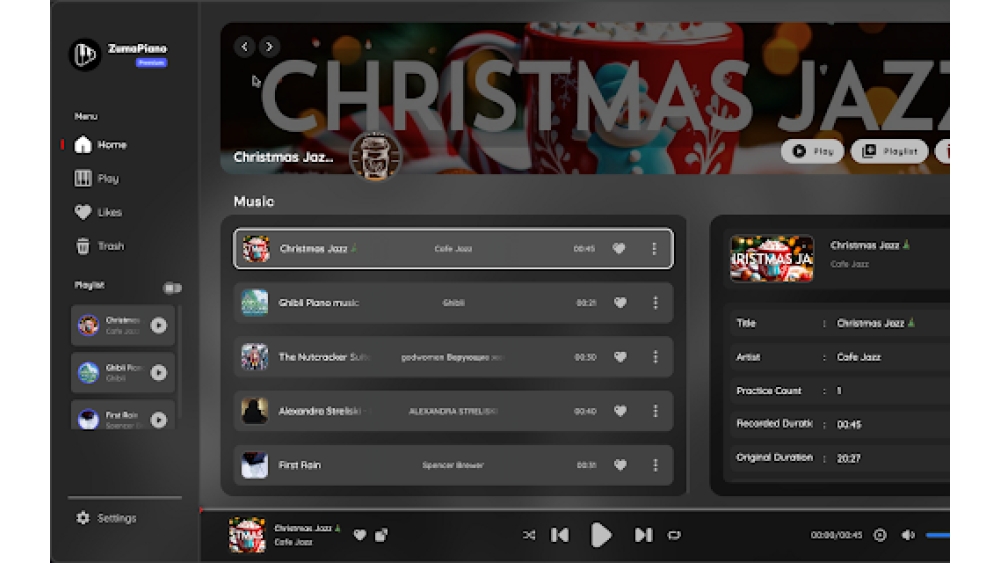This screenshot has width=1000, height=563.
Task: Toggle the heart on First Rain row
Action: coord(620,465)
